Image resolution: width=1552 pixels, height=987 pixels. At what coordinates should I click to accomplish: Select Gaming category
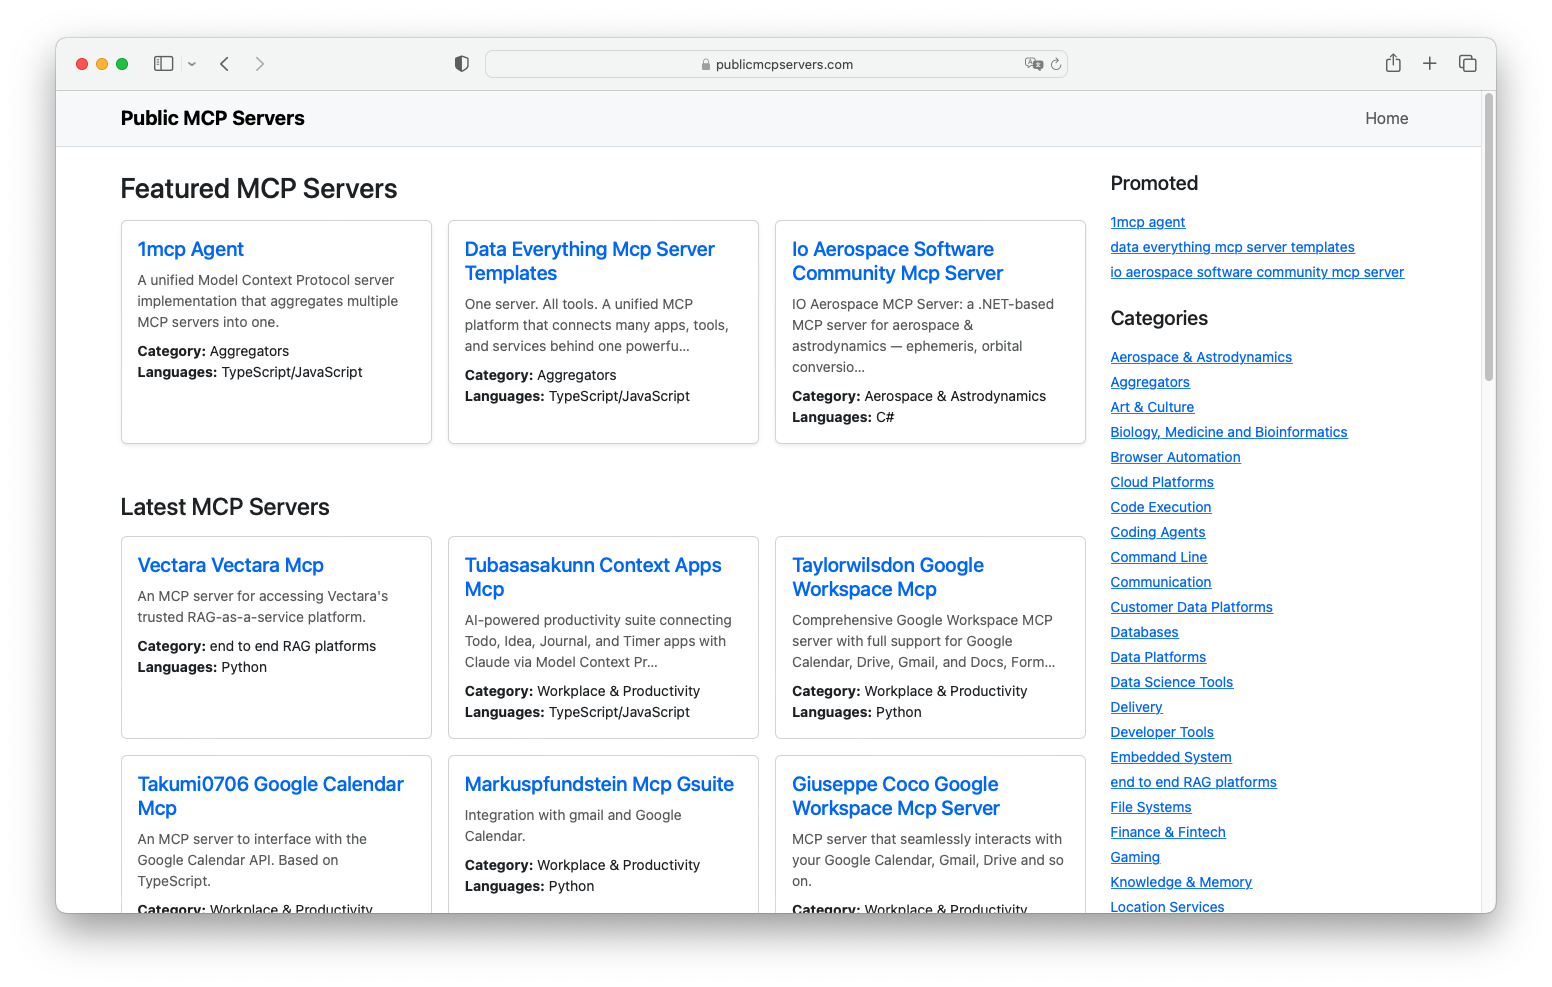(1135, 857)
